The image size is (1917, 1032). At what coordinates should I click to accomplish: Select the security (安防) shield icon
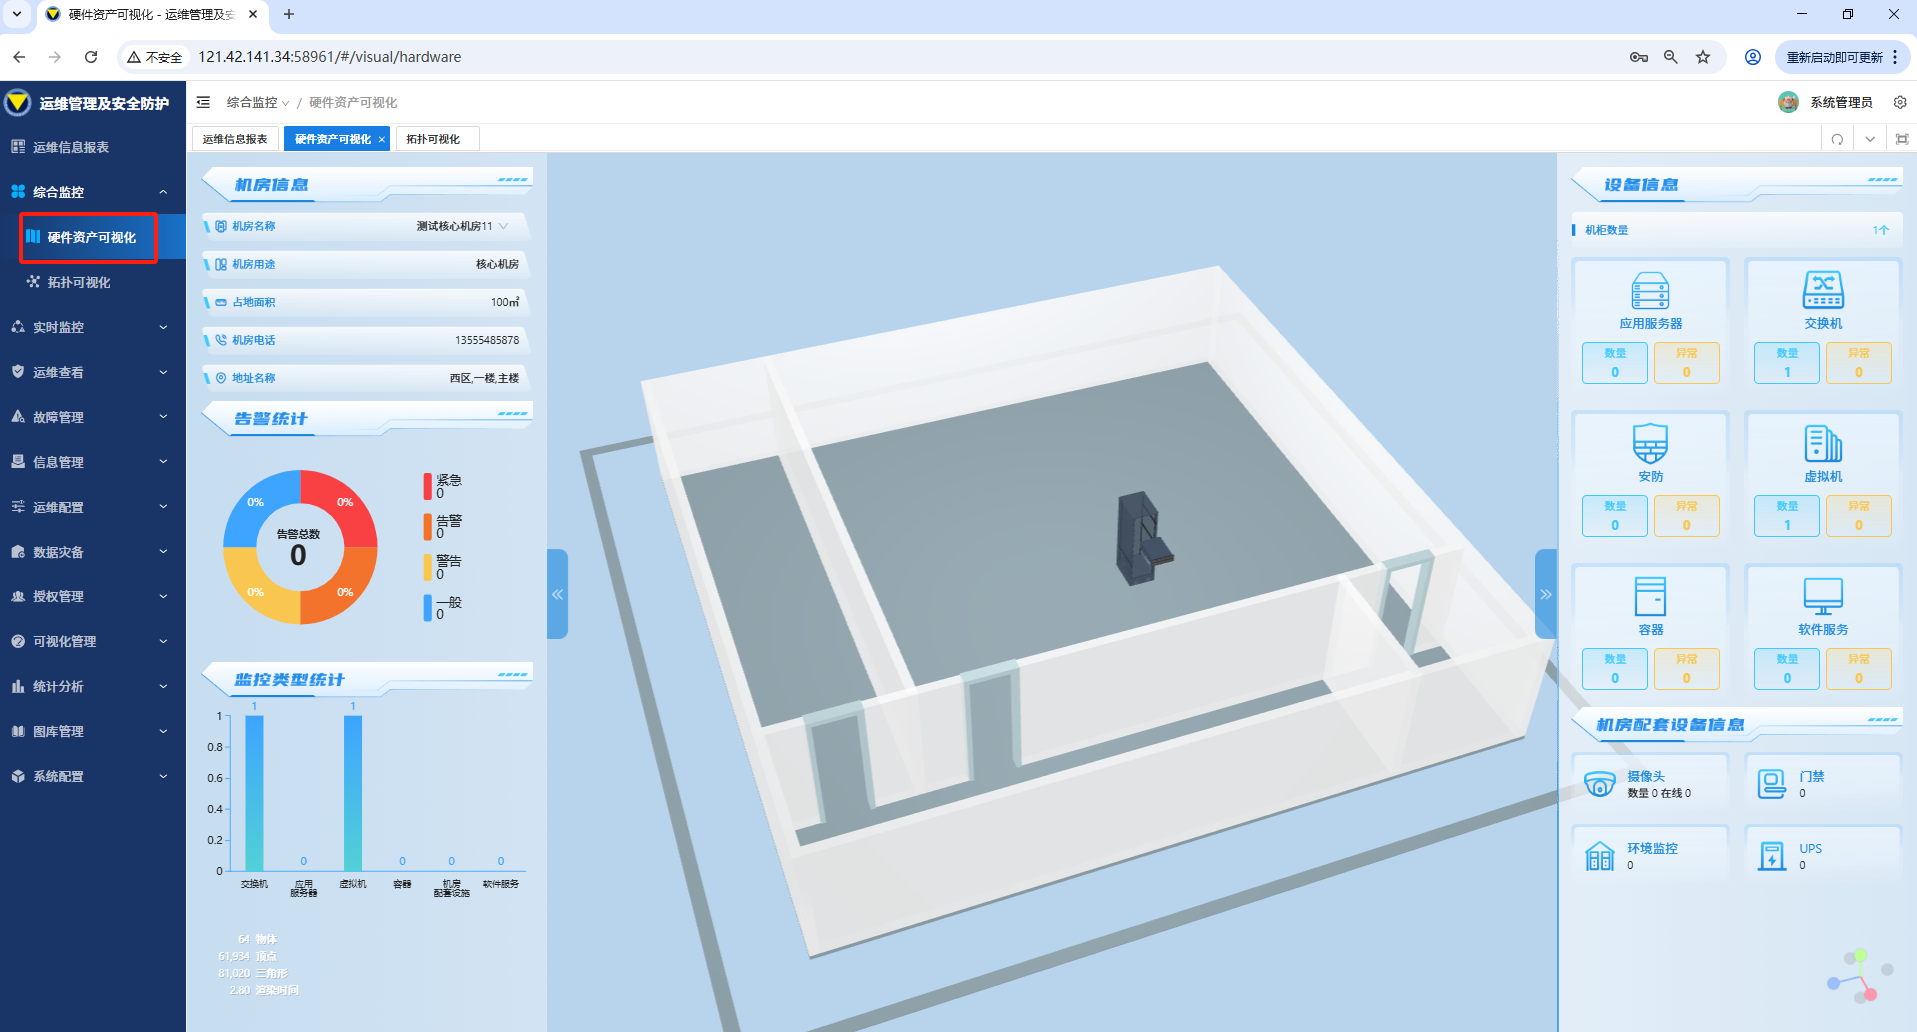click(1650, 443)
